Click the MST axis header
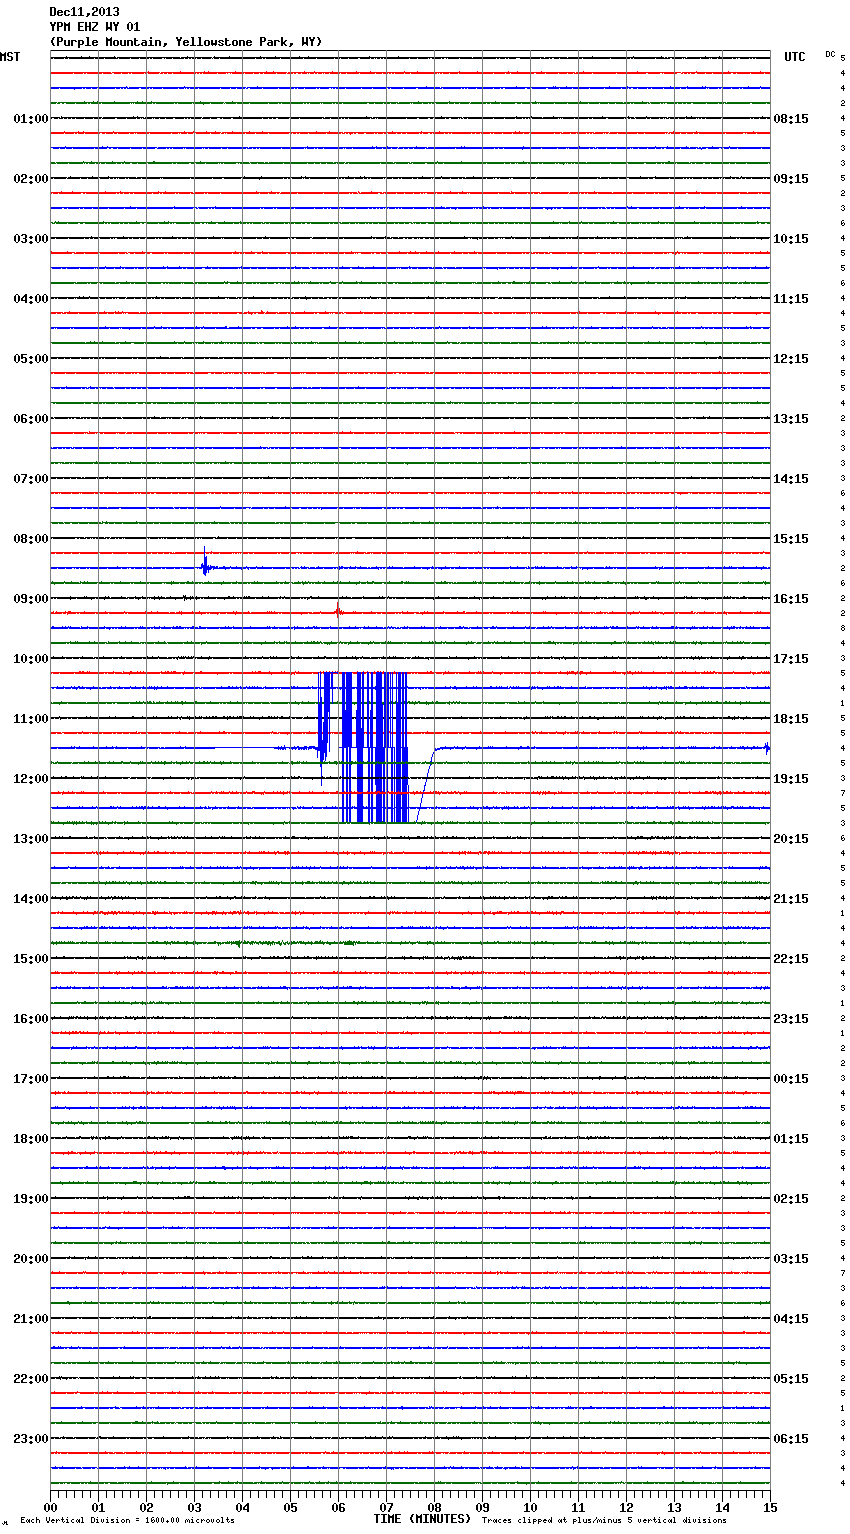This screenshot has width=850, height=1534. (10, 57)
